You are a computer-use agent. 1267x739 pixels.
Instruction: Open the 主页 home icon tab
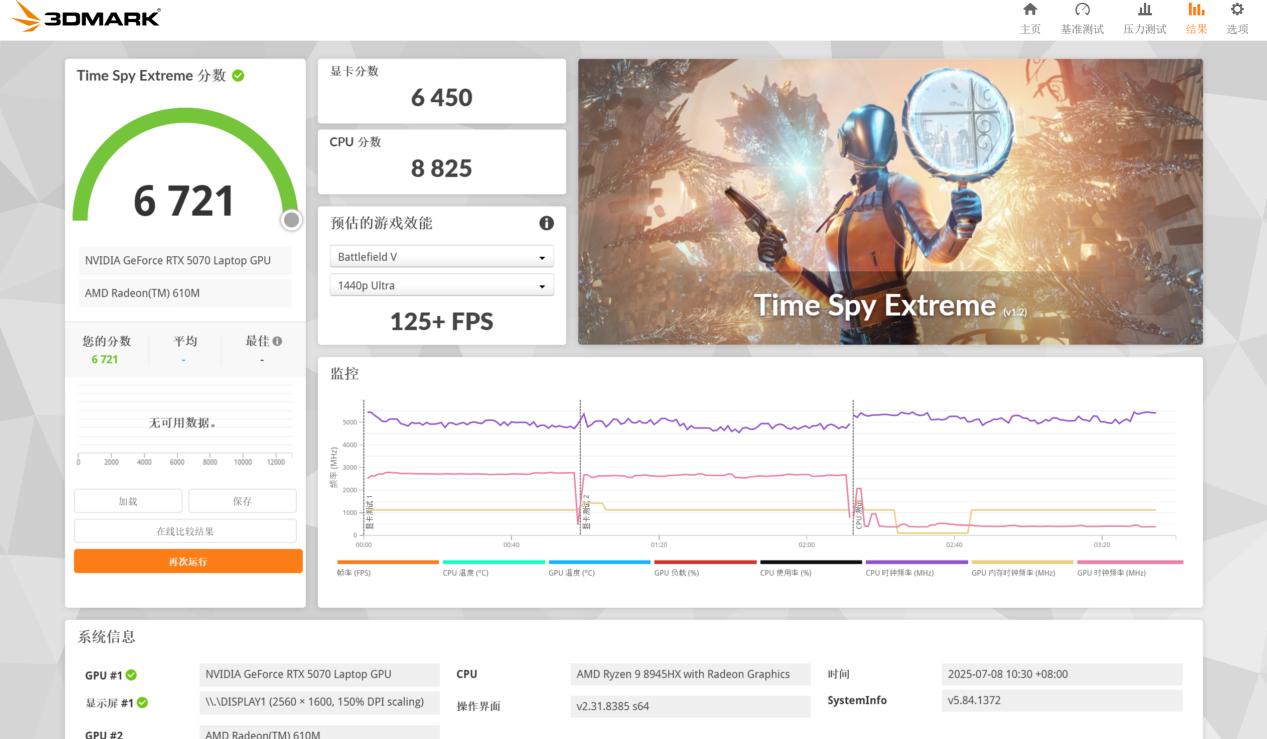1030,18
